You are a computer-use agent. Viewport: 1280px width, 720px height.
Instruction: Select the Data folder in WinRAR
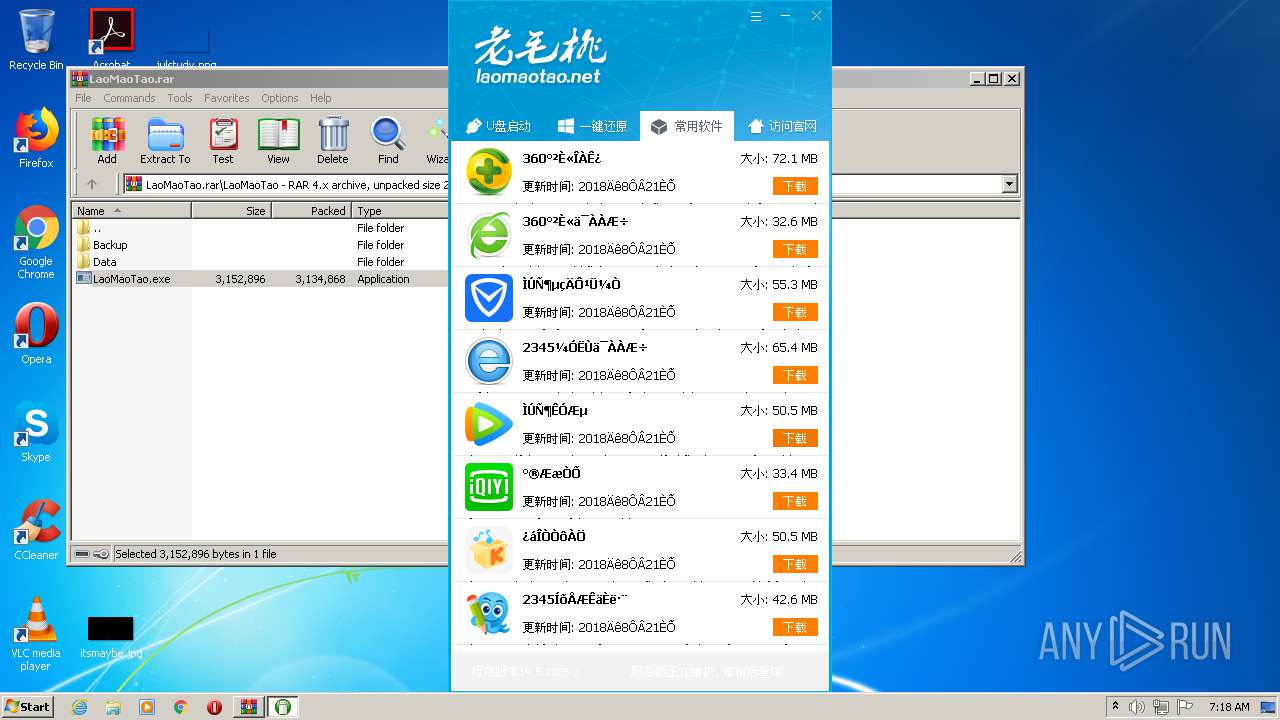click(x=104, y=262)
